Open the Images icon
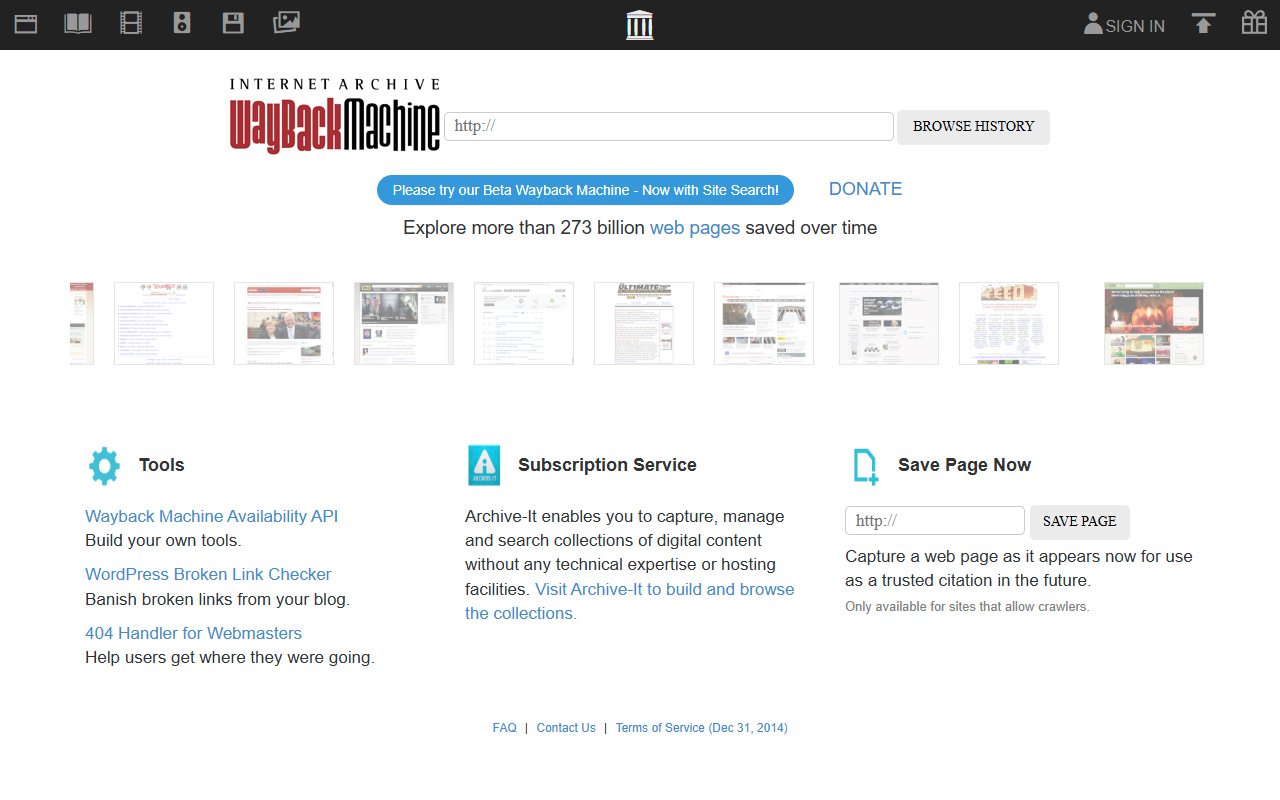This screenshot has width=1280, height=800. 286,22
